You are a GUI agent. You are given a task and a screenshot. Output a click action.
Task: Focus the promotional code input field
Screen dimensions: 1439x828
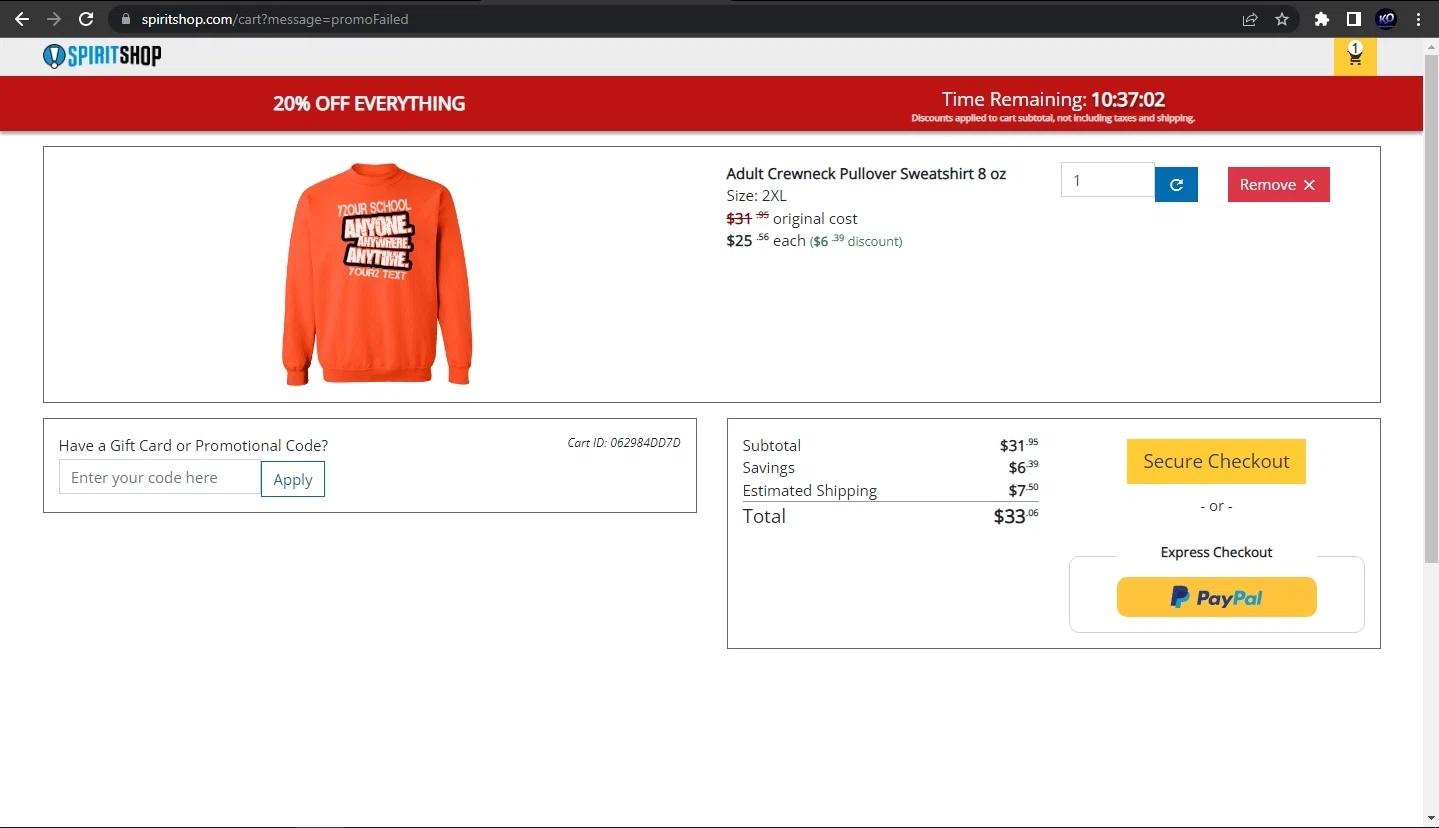(160, 478)
